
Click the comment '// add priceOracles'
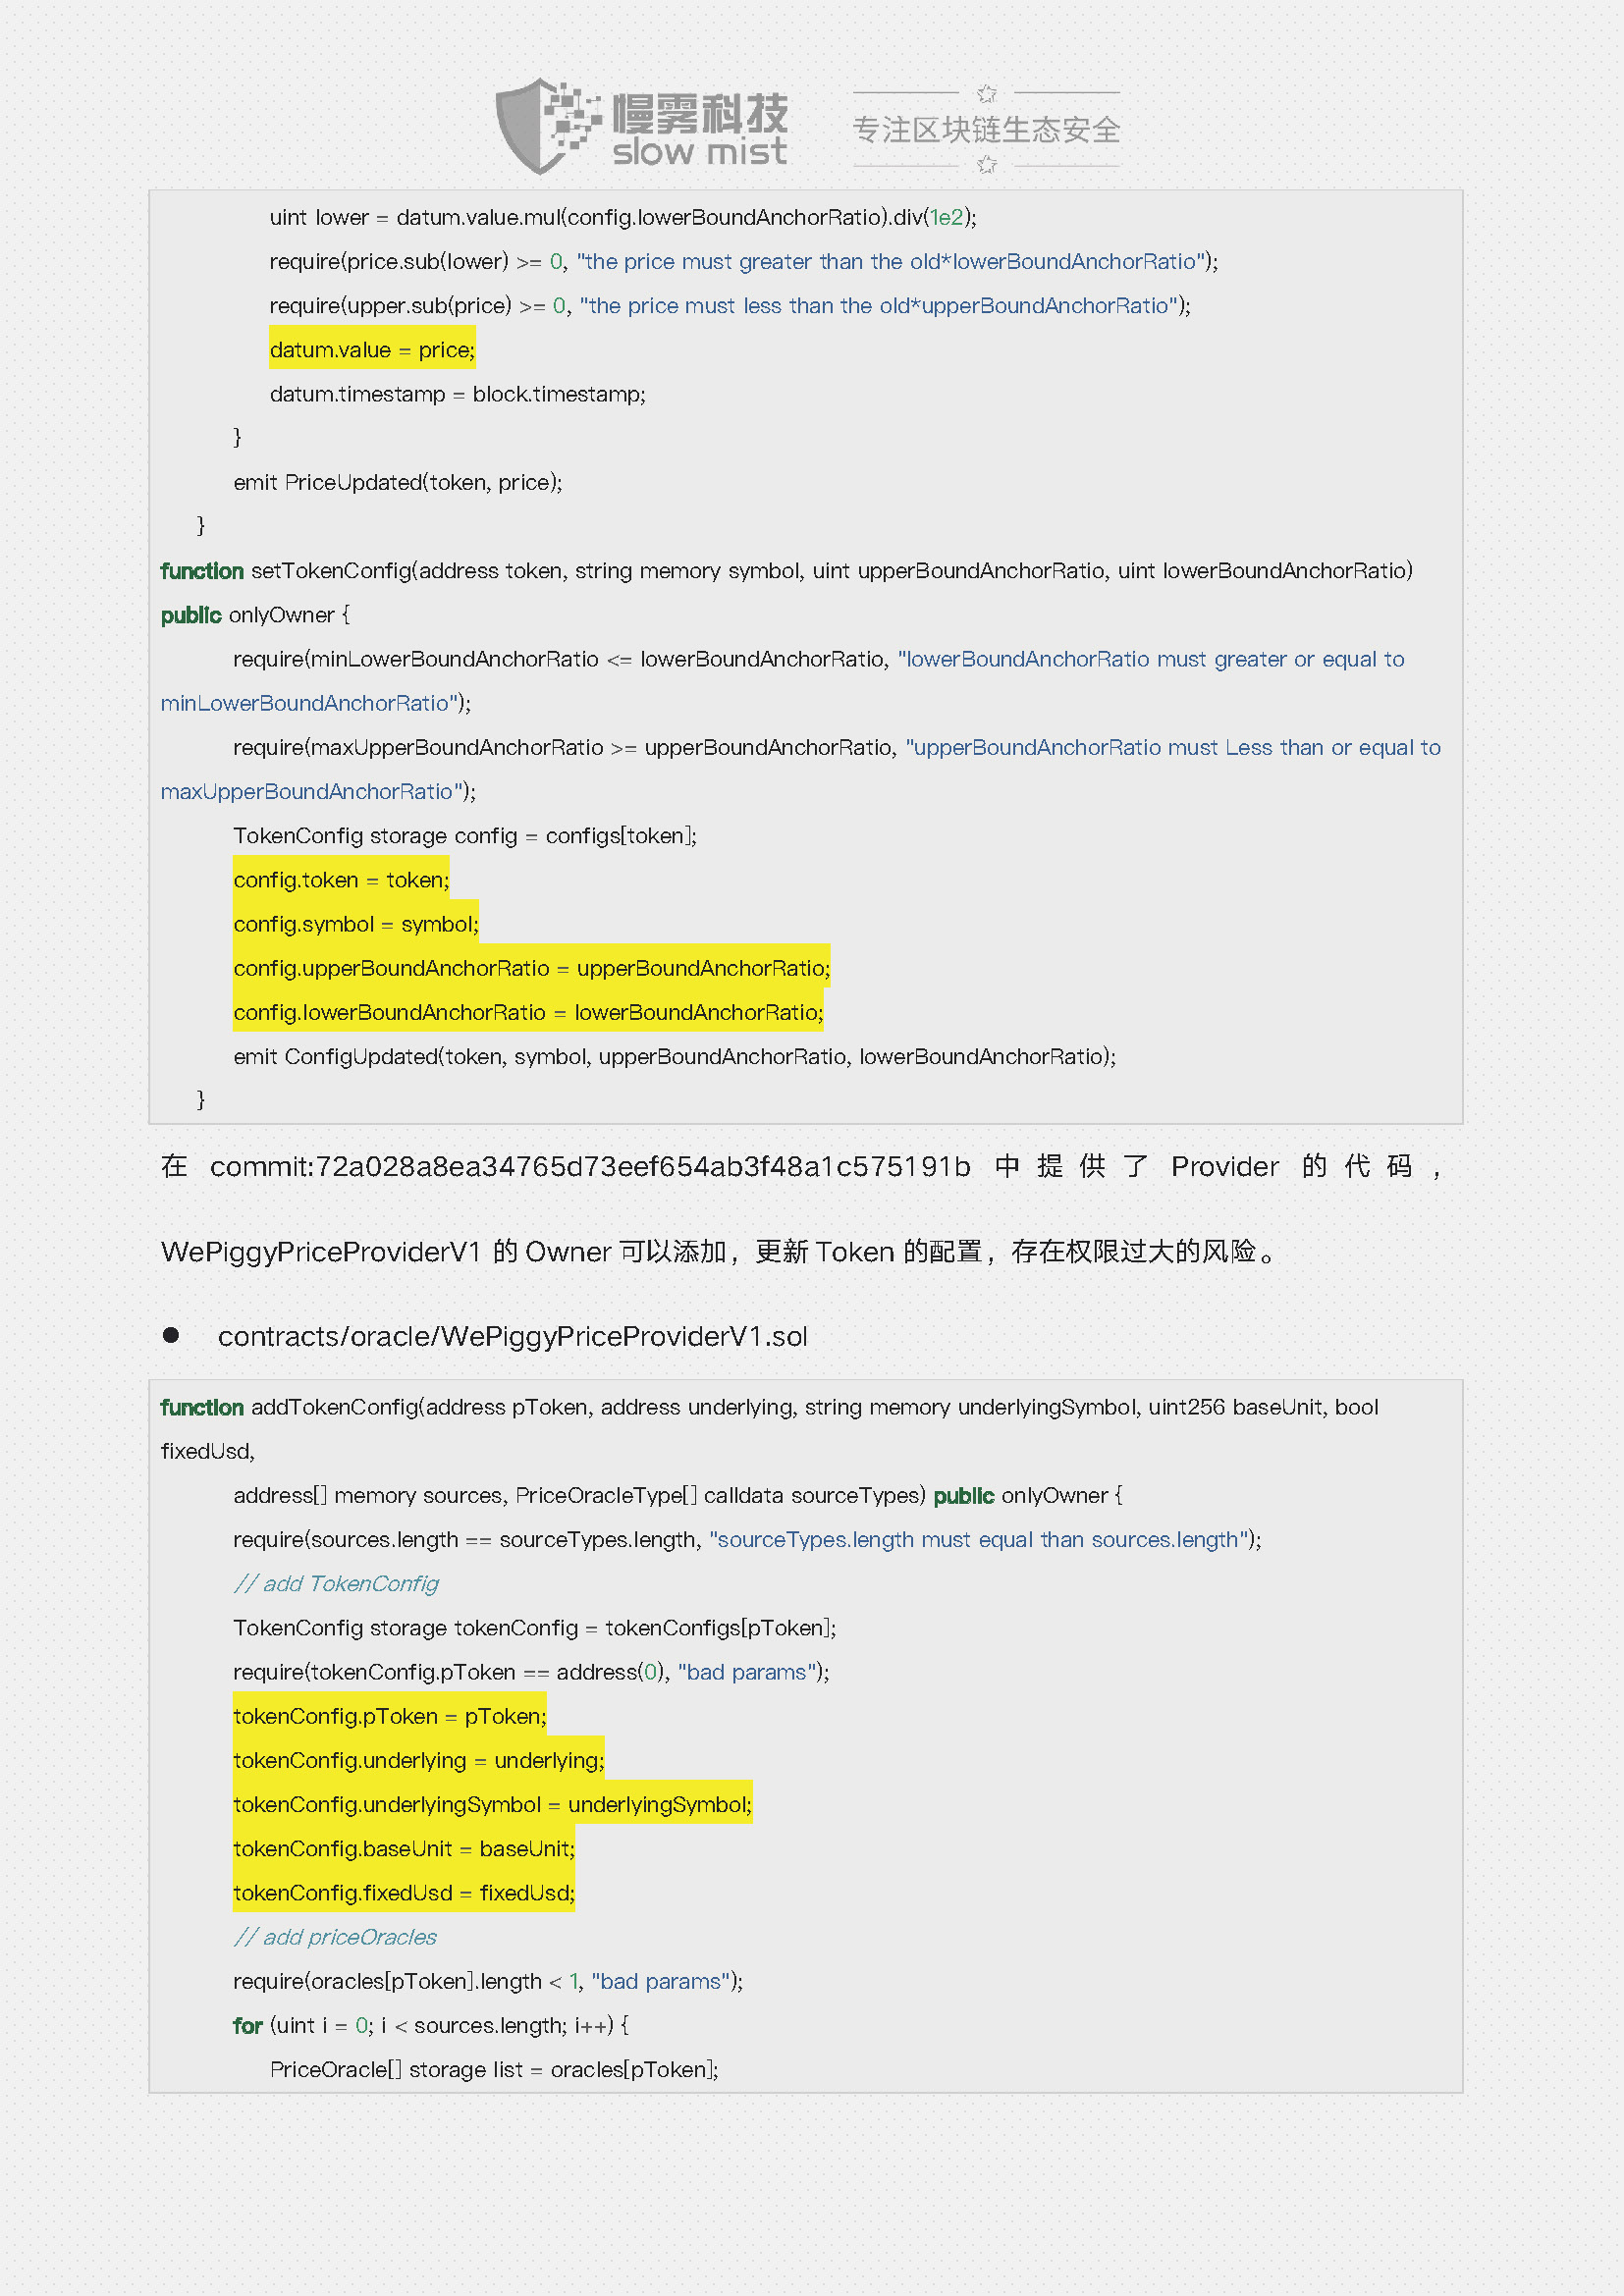pyautogui.click(x=335, y=1937)
